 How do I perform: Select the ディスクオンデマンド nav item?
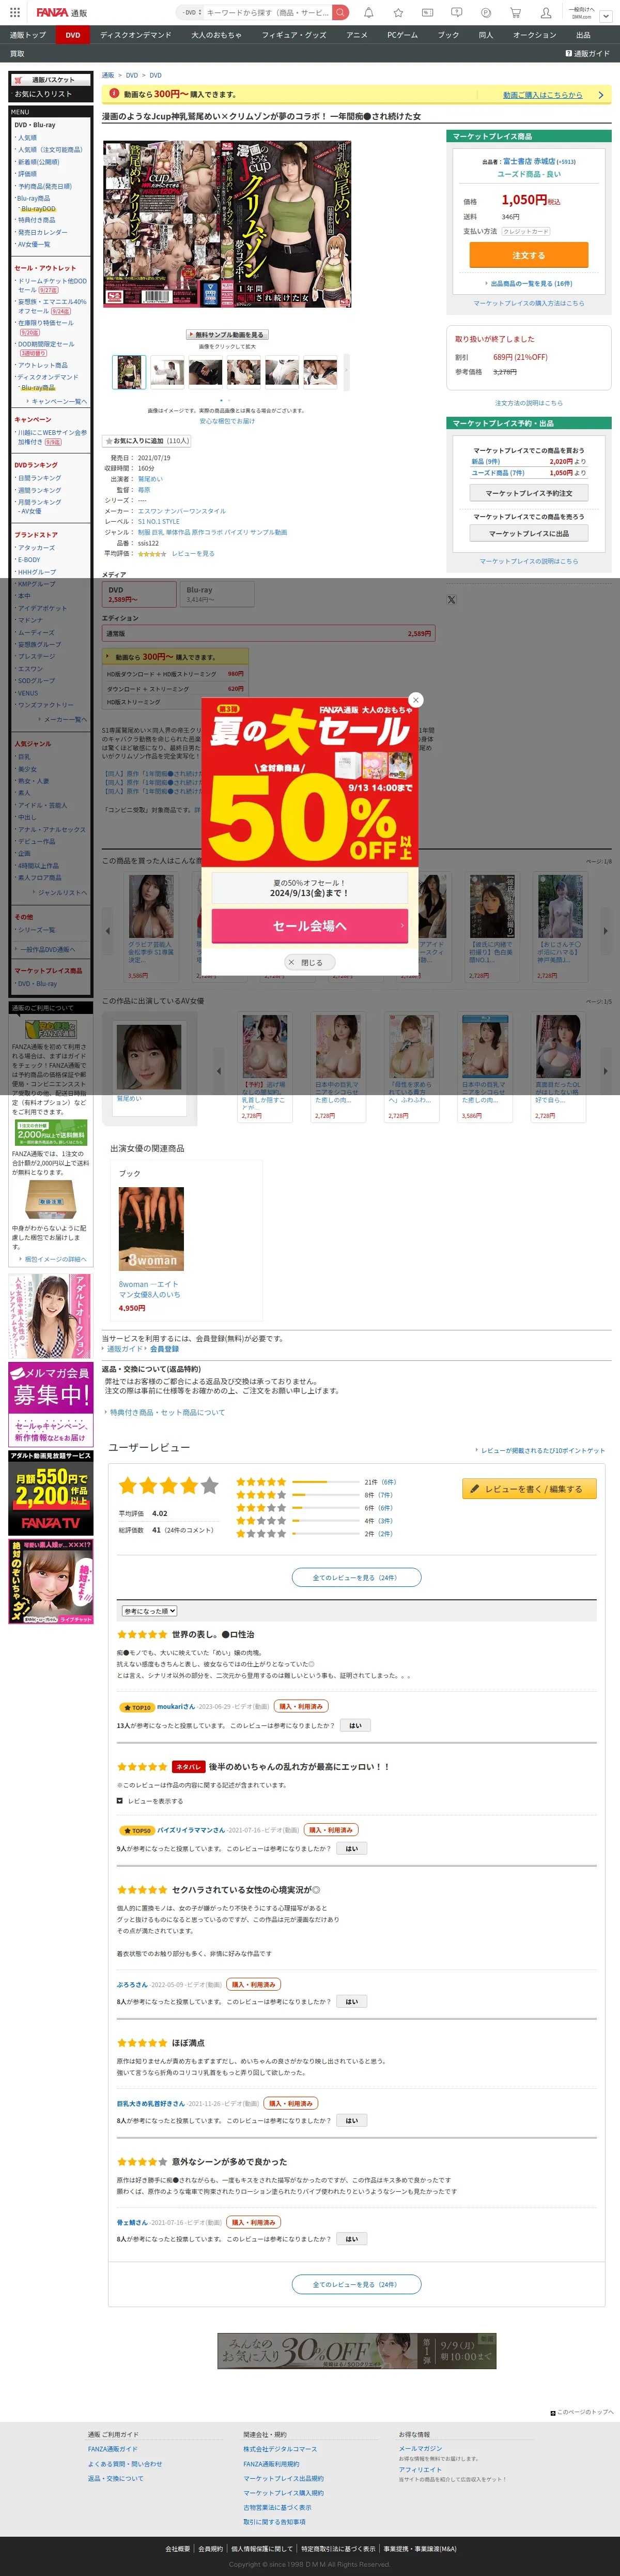(x=135, y=35)
